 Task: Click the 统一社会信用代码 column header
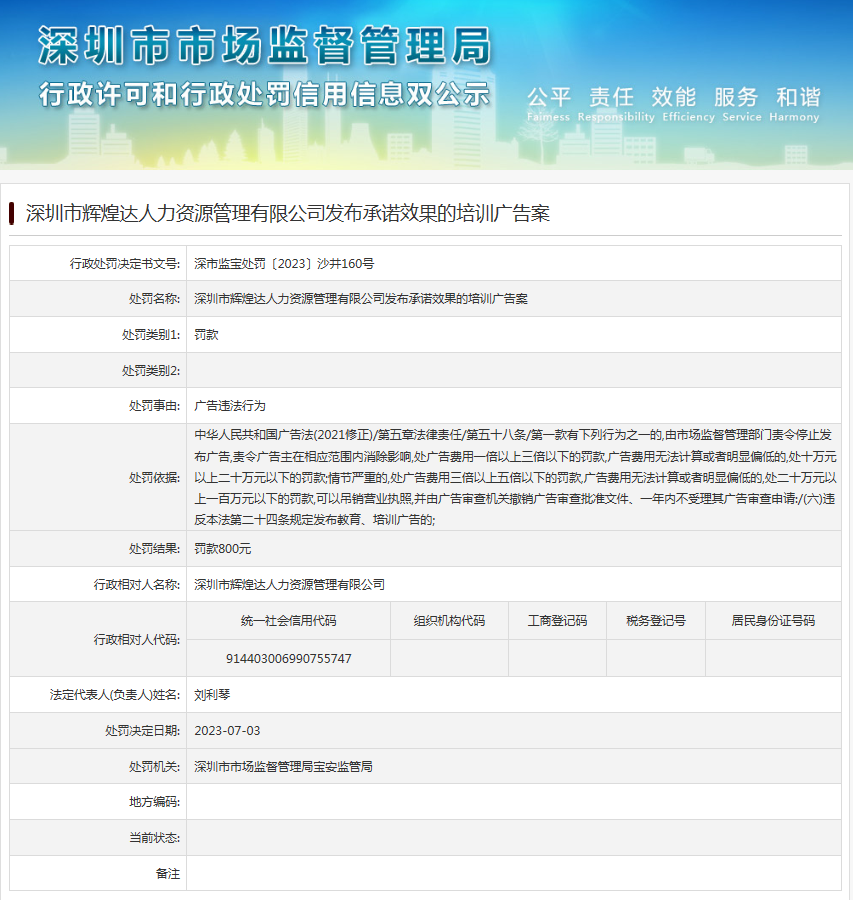(288, 621)
